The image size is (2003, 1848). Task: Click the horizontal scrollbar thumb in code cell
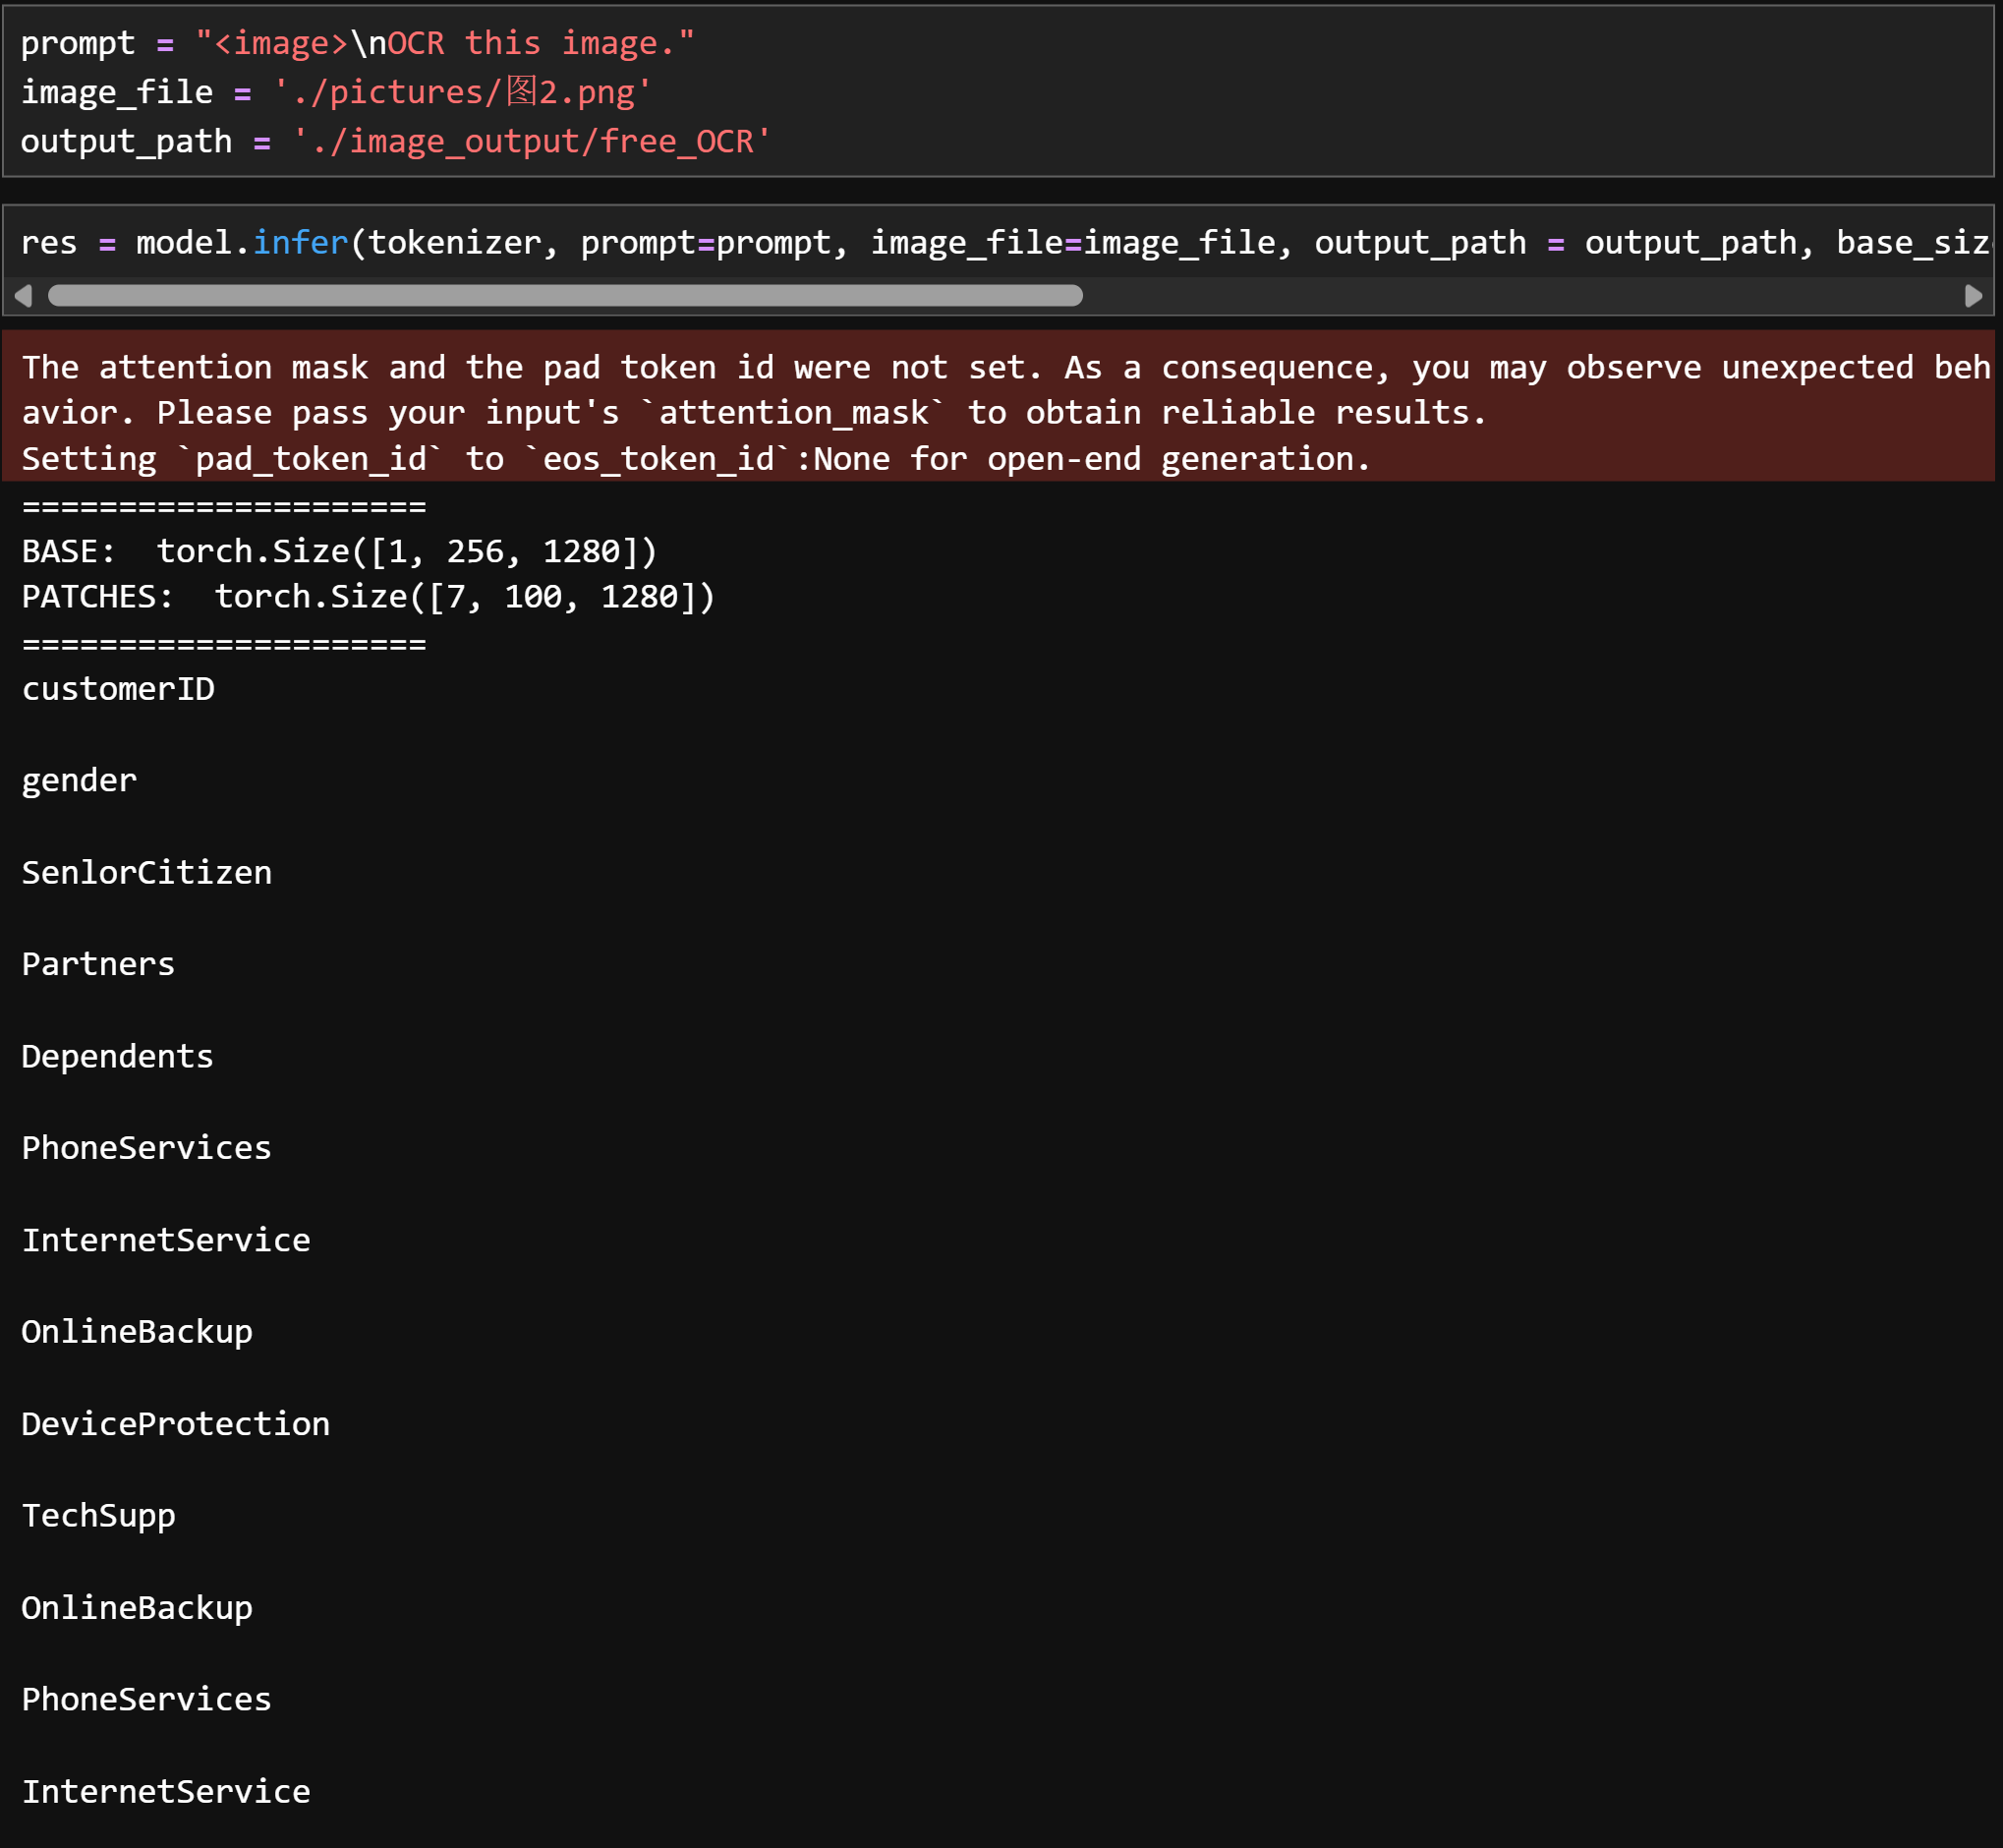565,295
